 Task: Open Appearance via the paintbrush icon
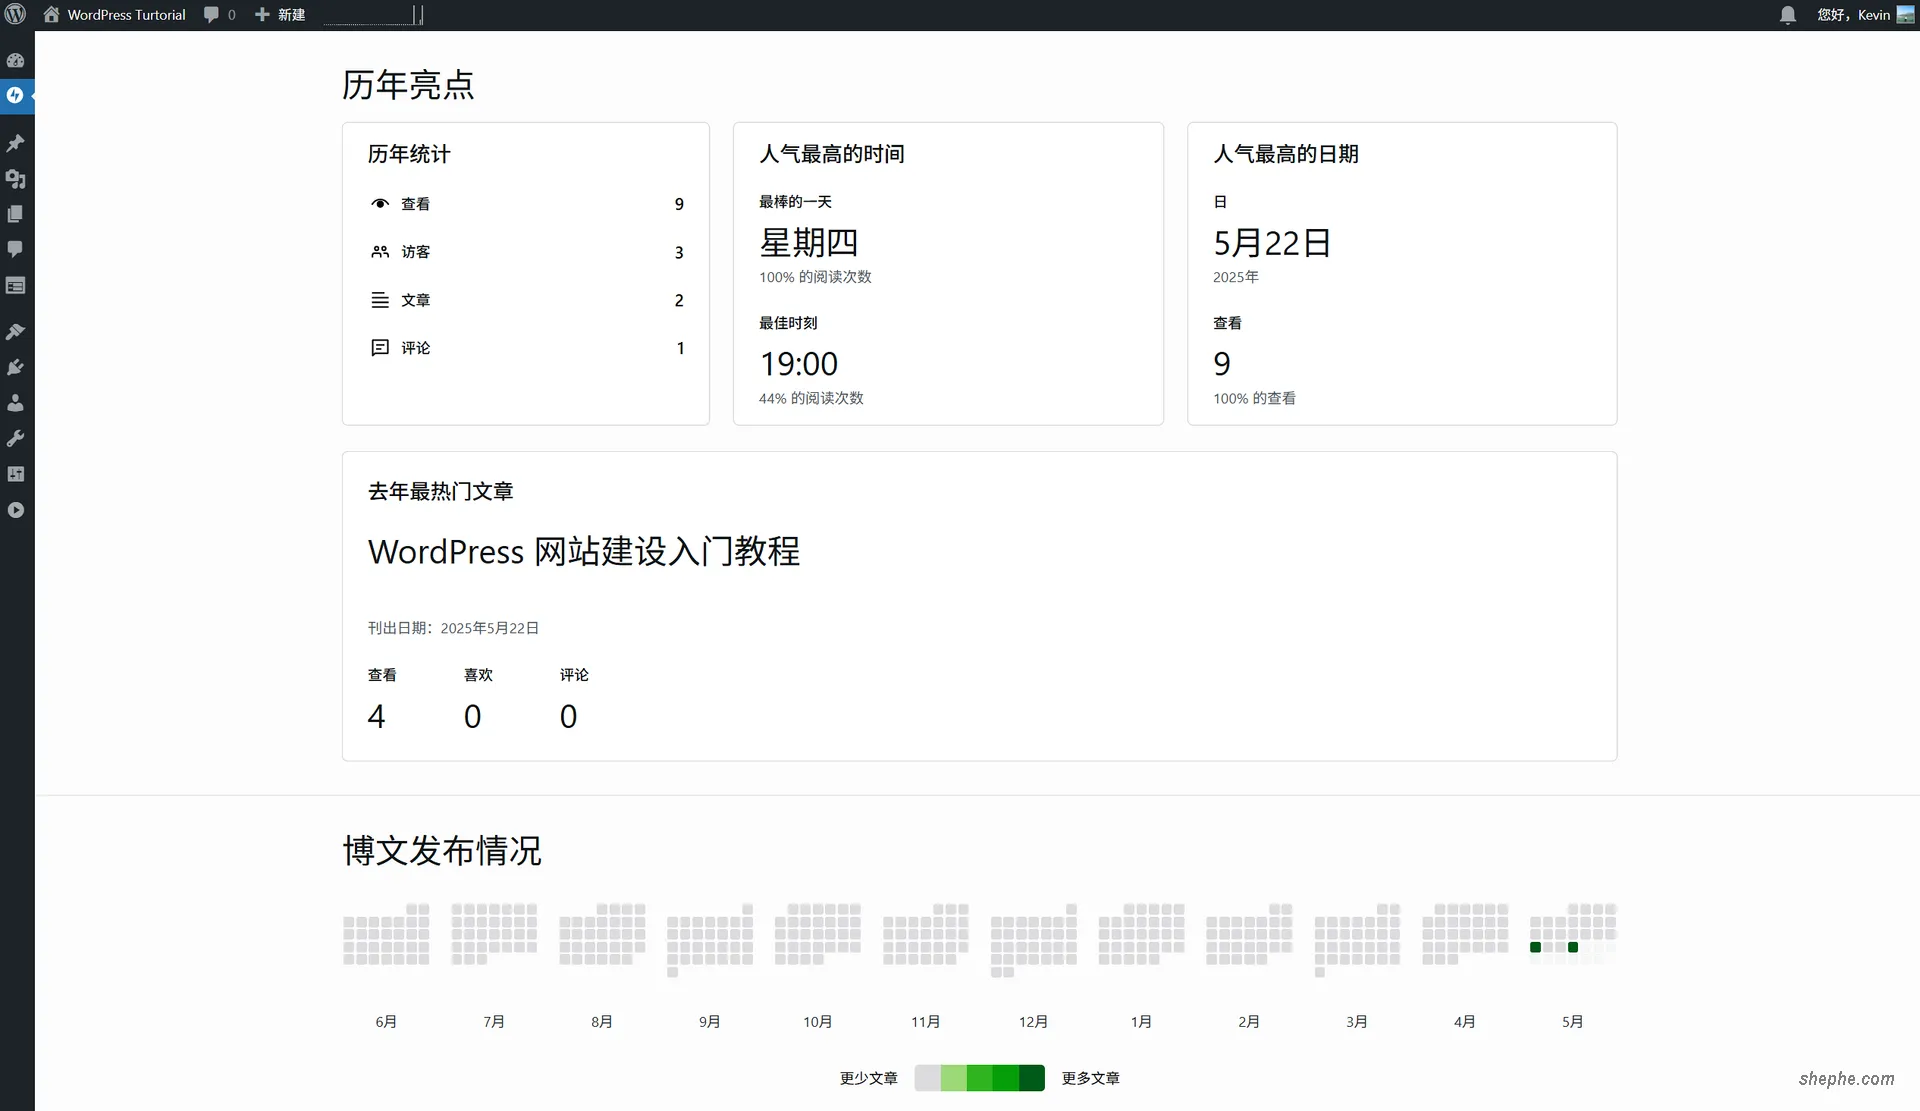pos(16,331)
